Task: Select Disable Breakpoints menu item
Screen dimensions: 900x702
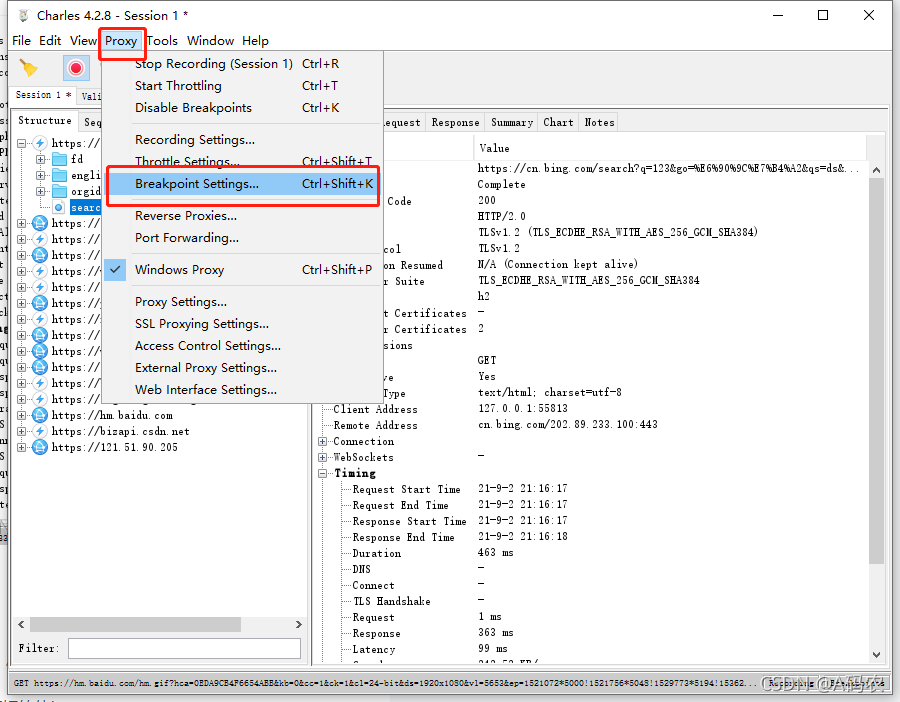Action: pos(242,108)
